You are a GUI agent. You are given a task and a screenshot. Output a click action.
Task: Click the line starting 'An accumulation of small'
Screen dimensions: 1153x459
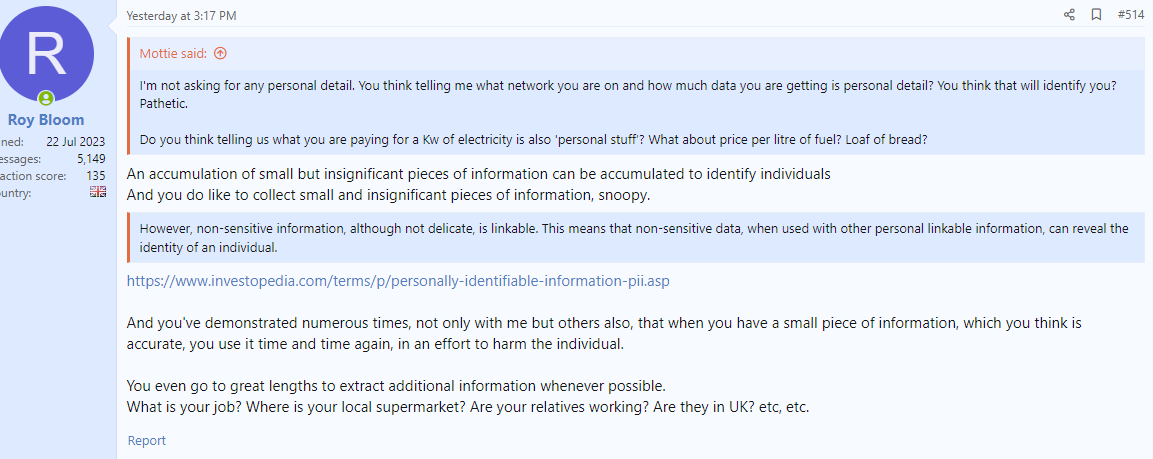click(478, 174)
